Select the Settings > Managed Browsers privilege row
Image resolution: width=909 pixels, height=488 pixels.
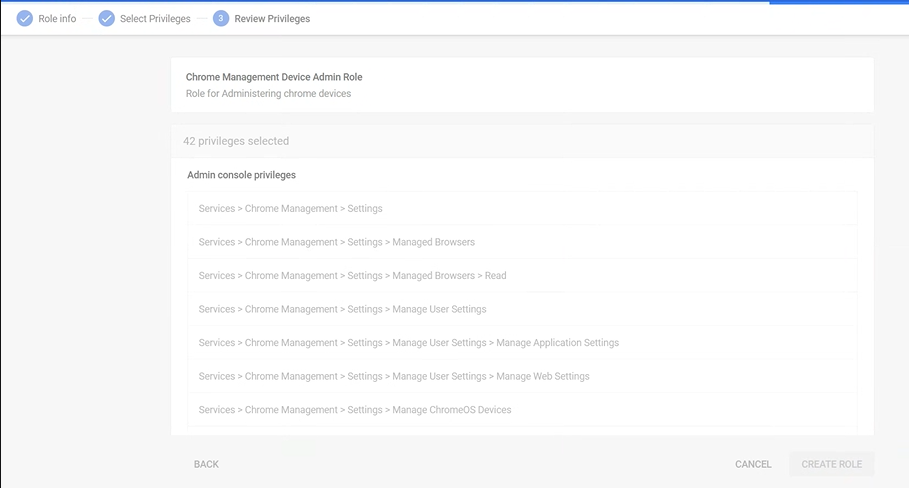tap(336, 242)
